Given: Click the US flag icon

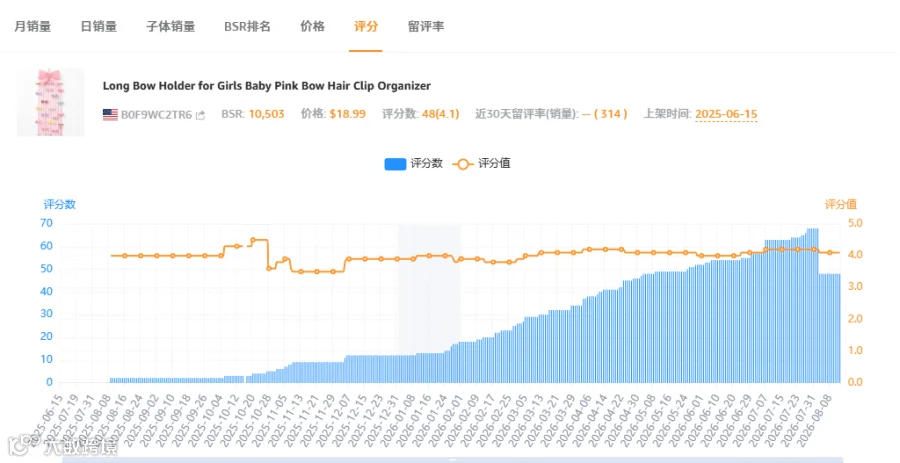Looking at the screenshot, I should (110, 115).
